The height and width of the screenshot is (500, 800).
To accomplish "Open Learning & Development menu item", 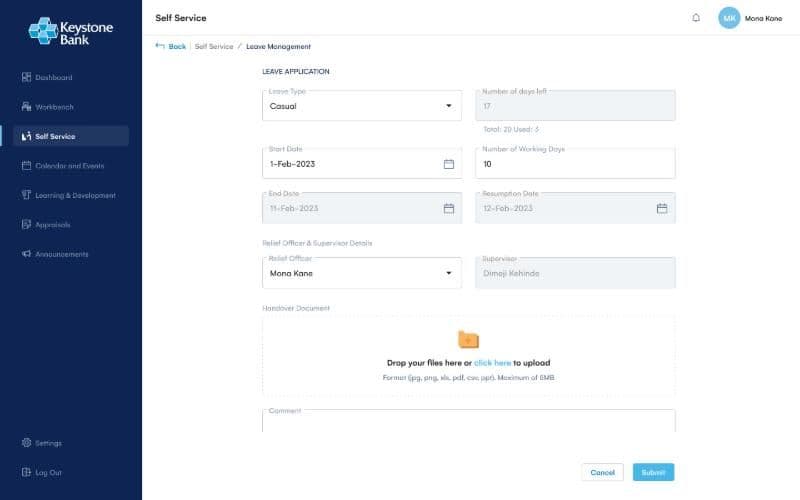I will point(71,195).
